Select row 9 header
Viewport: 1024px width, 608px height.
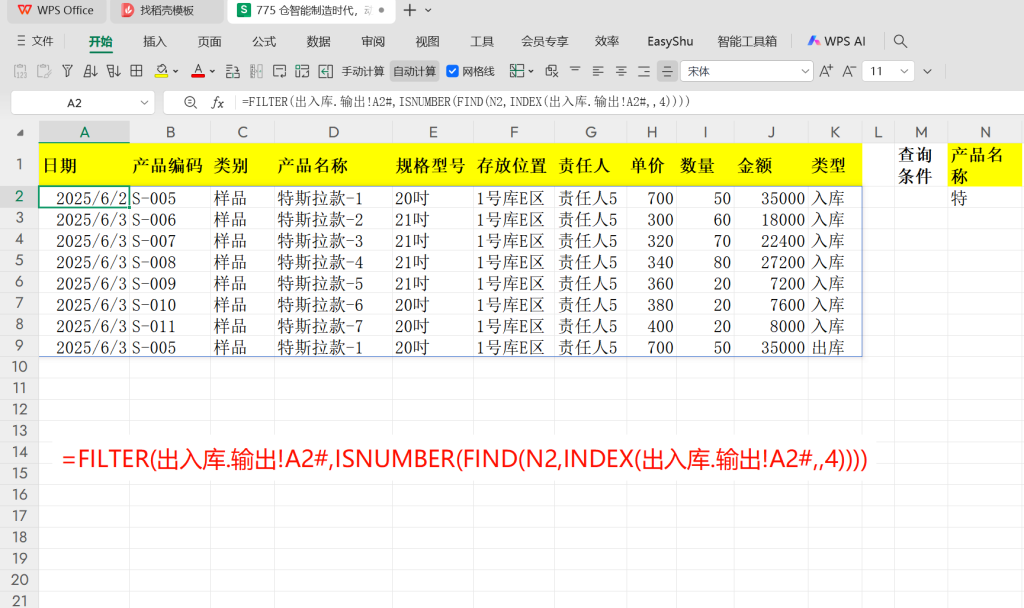pos(19,346)
